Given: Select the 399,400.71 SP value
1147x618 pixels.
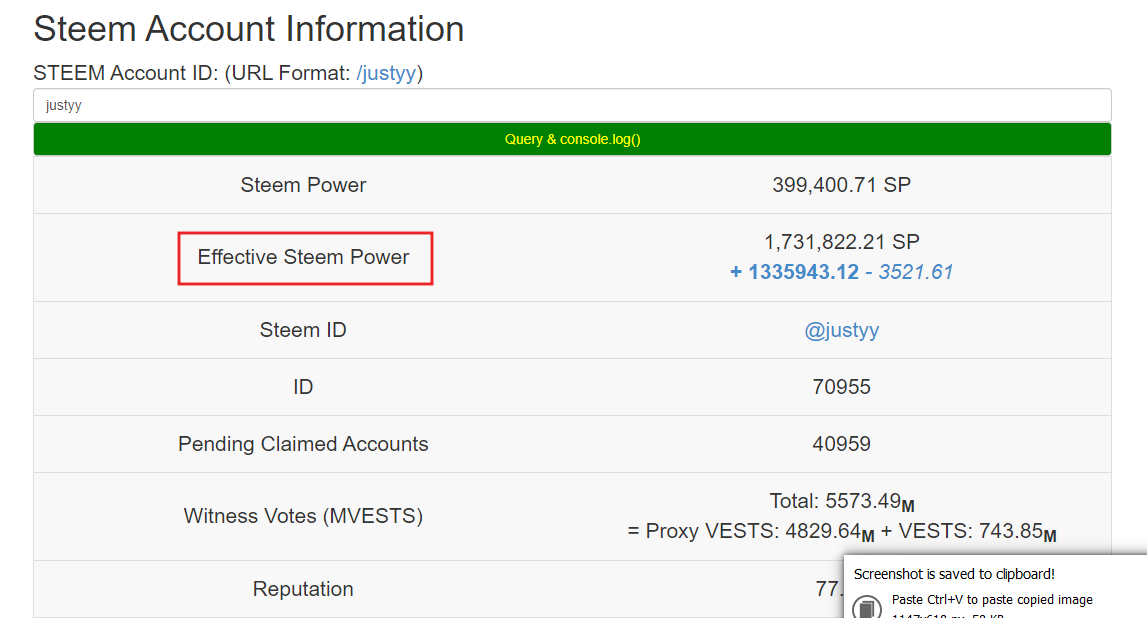Looking at the screenshot, I should [x=841, y=185].
